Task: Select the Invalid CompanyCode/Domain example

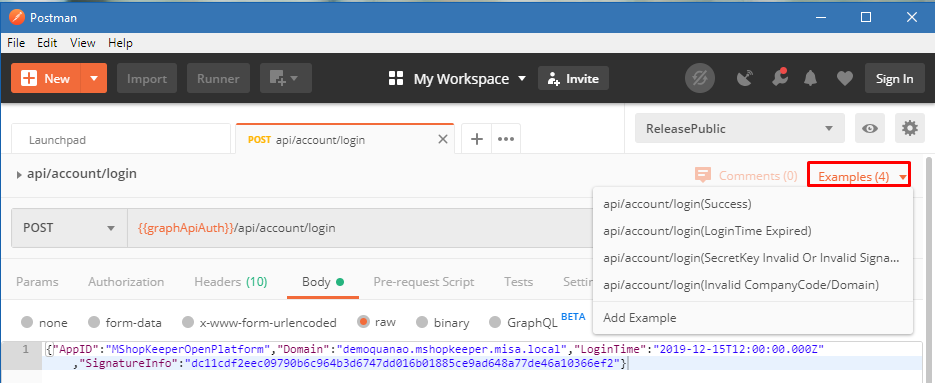Action: tap(753, 285)
